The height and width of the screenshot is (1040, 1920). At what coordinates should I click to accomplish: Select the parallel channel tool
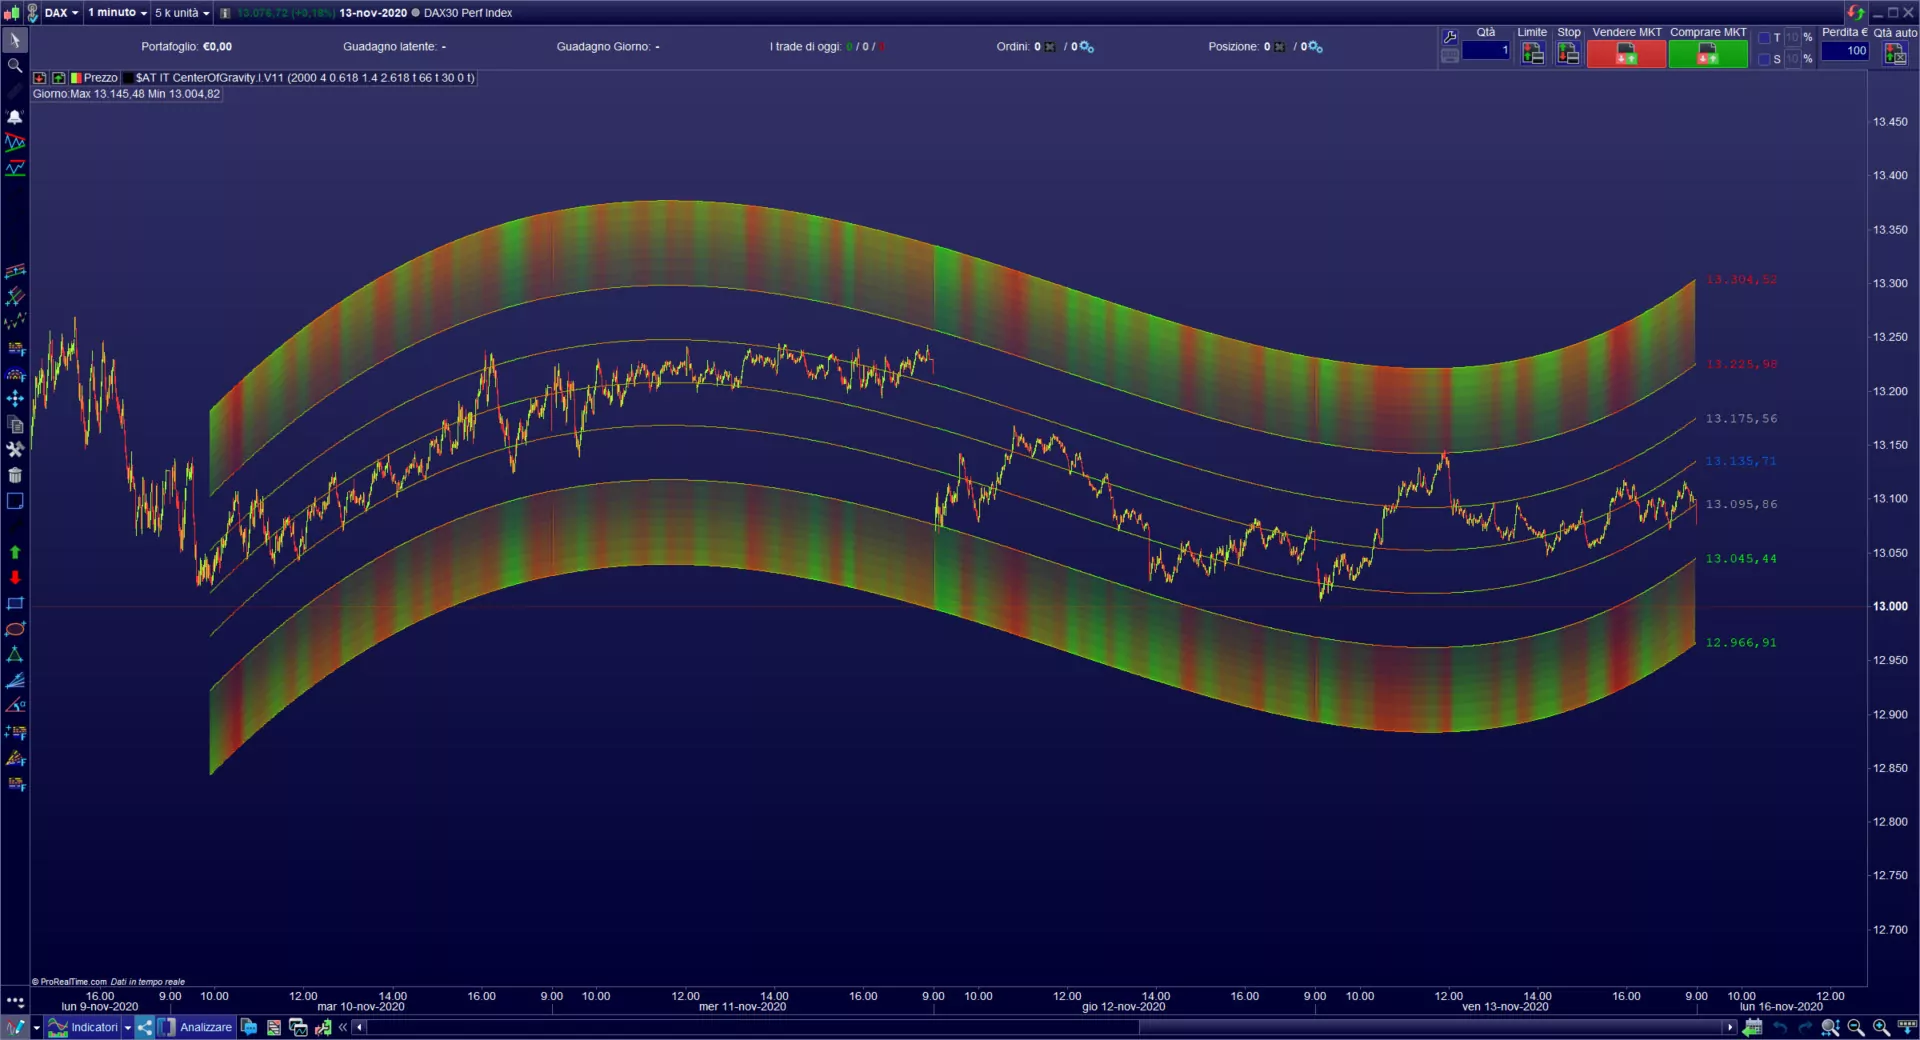[15, 271]
